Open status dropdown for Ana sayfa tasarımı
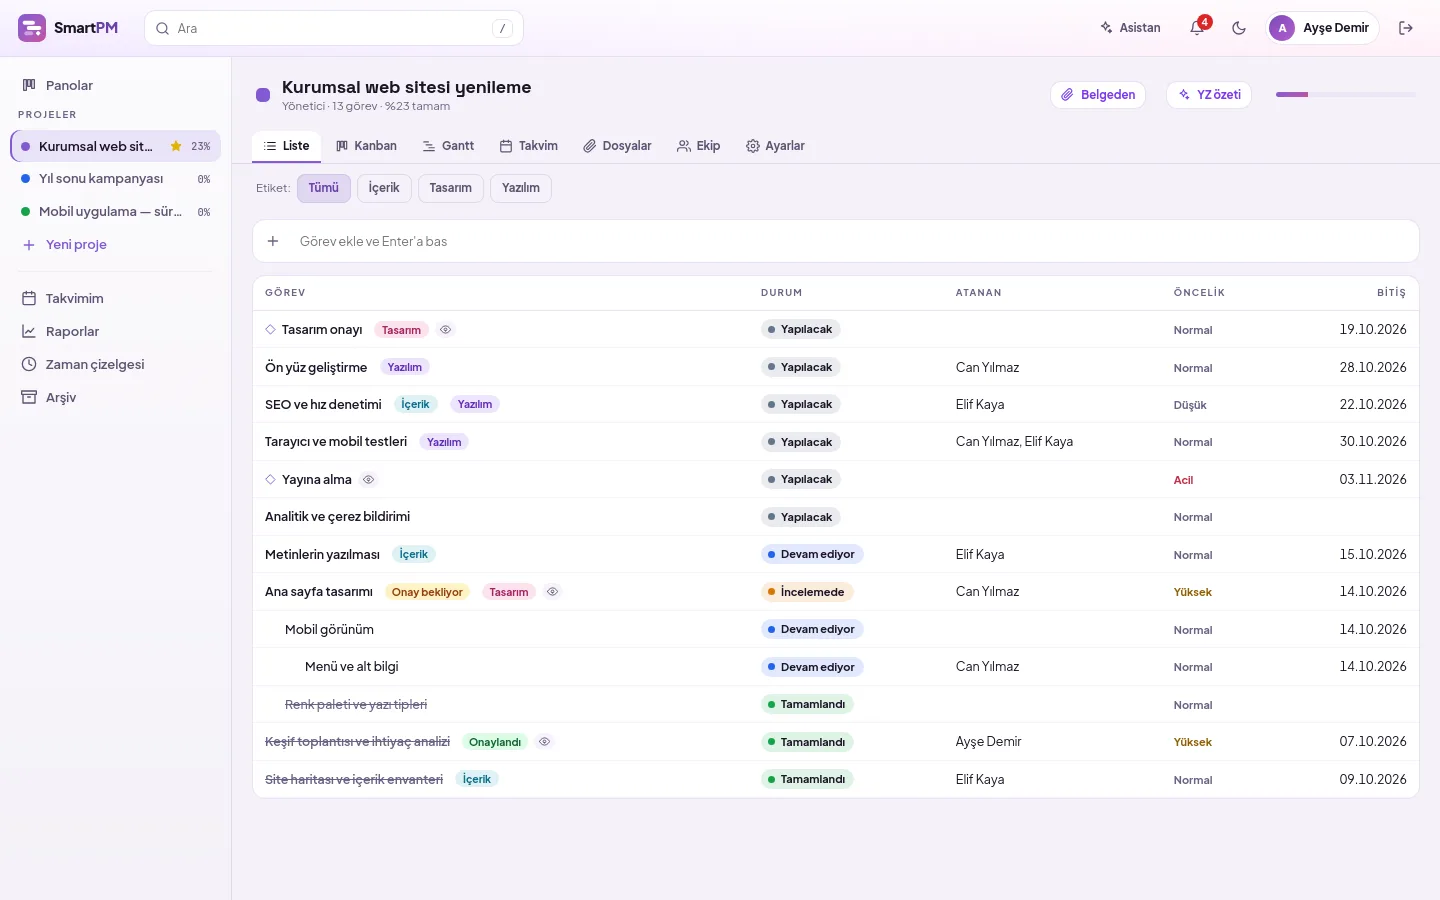Screen dimensions: 1440x900 tap(807, 592)
